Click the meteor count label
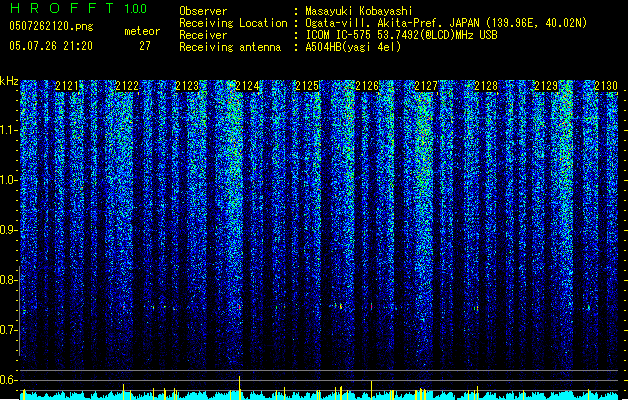The image size is (629, 400). click(x=142, y=31)
